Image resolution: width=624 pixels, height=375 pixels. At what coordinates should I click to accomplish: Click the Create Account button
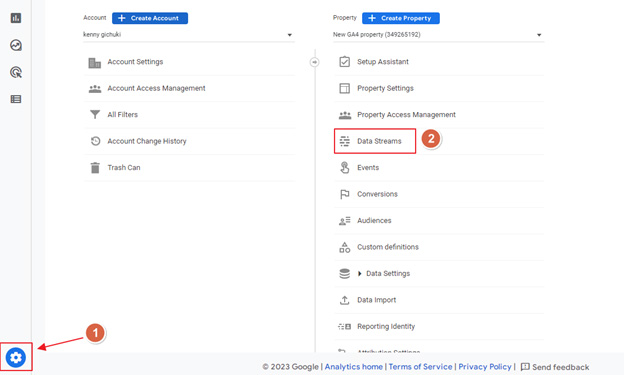click(x=150, y=18)
